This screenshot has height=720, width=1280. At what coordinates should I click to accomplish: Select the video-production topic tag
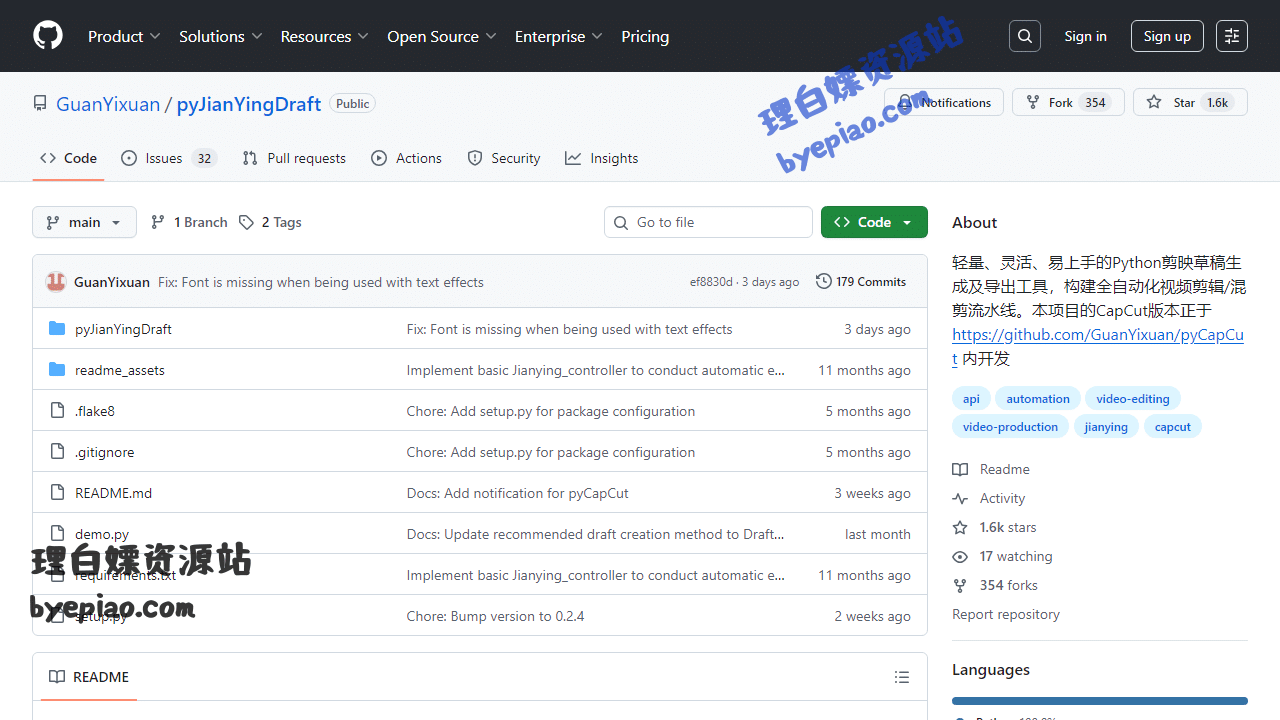coord(1010,427)
